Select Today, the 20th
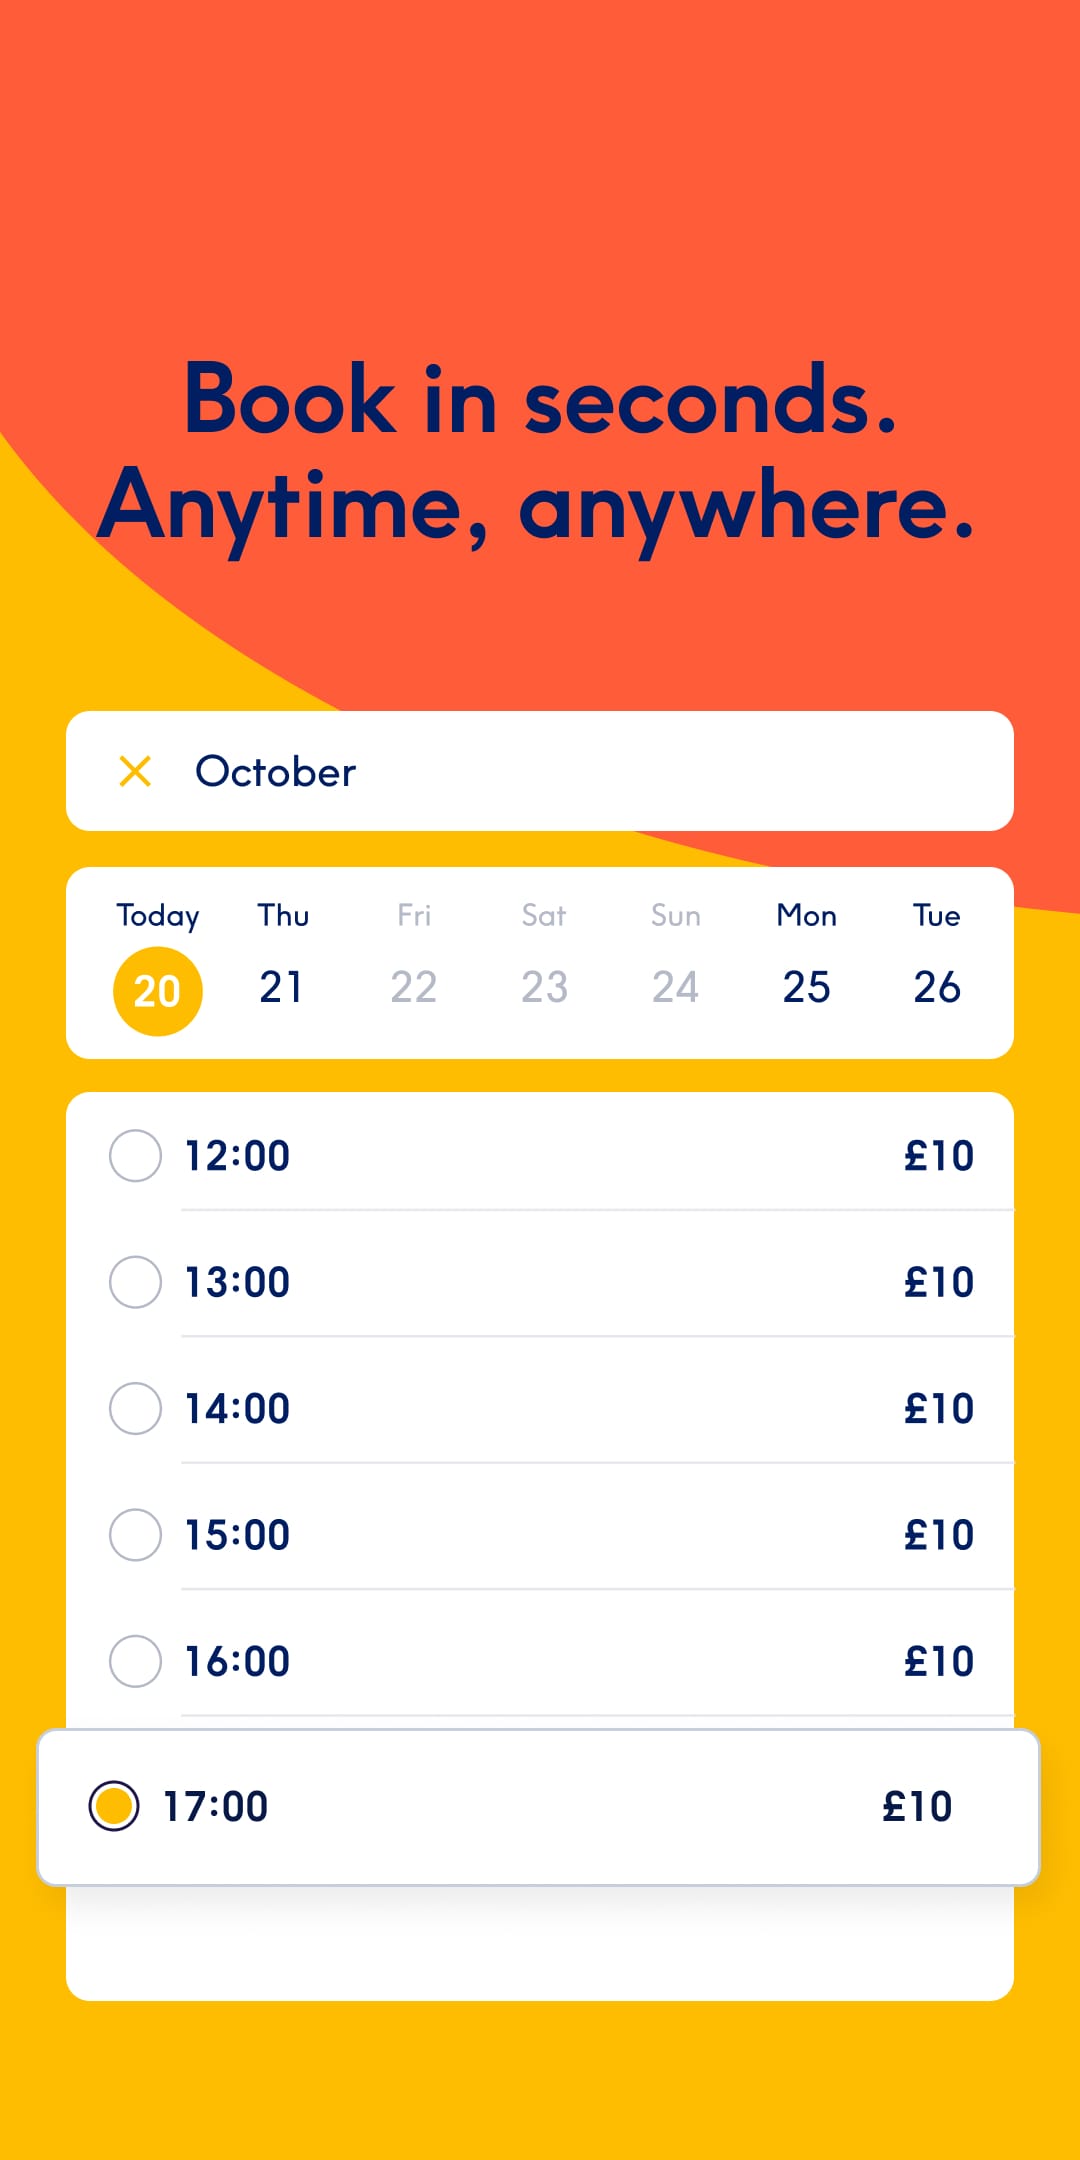The image size is (1080, 2160). (157, 990)
